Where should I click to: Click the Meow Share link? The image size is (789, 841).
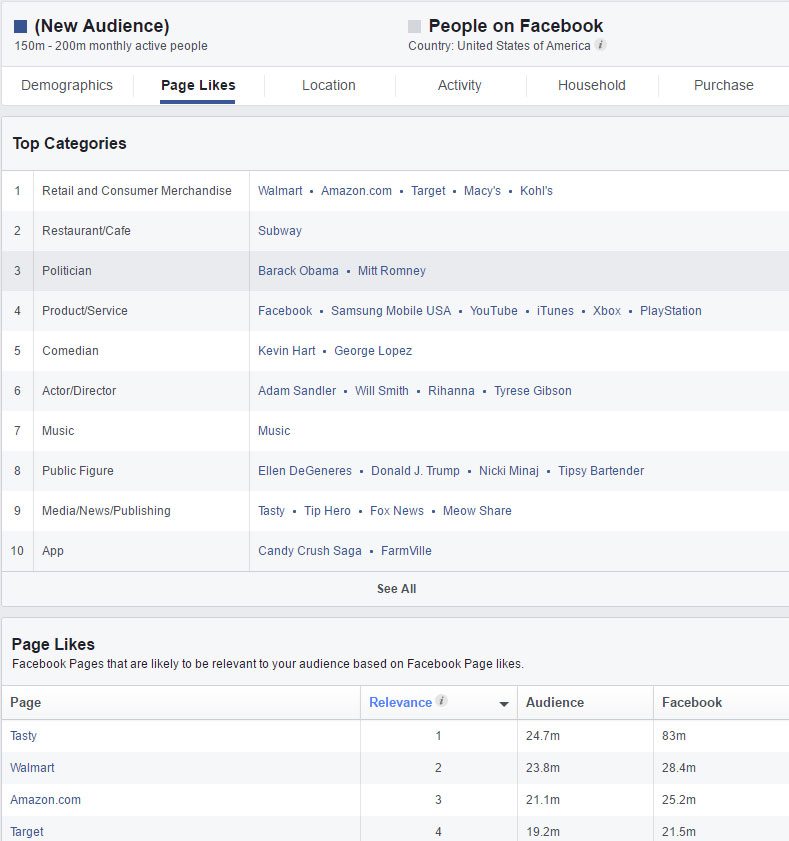[x=477, y=511]
